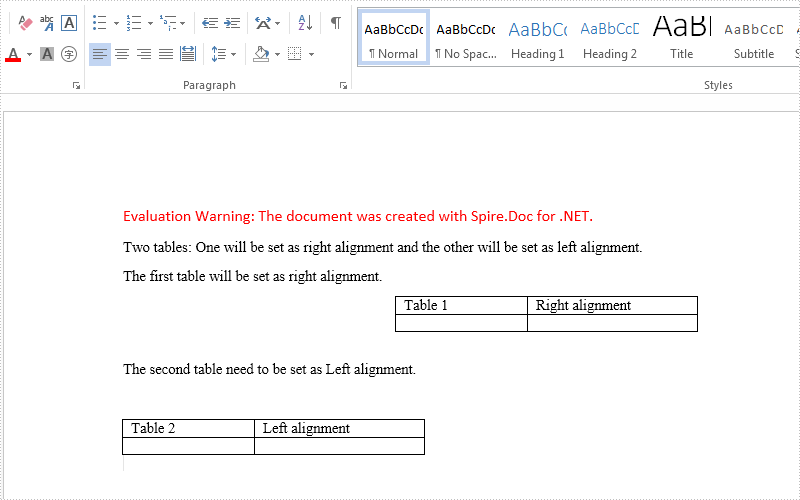Expand the multilevel list dropdown
Viewport: 800px width, 500px height.
[183, 23]
